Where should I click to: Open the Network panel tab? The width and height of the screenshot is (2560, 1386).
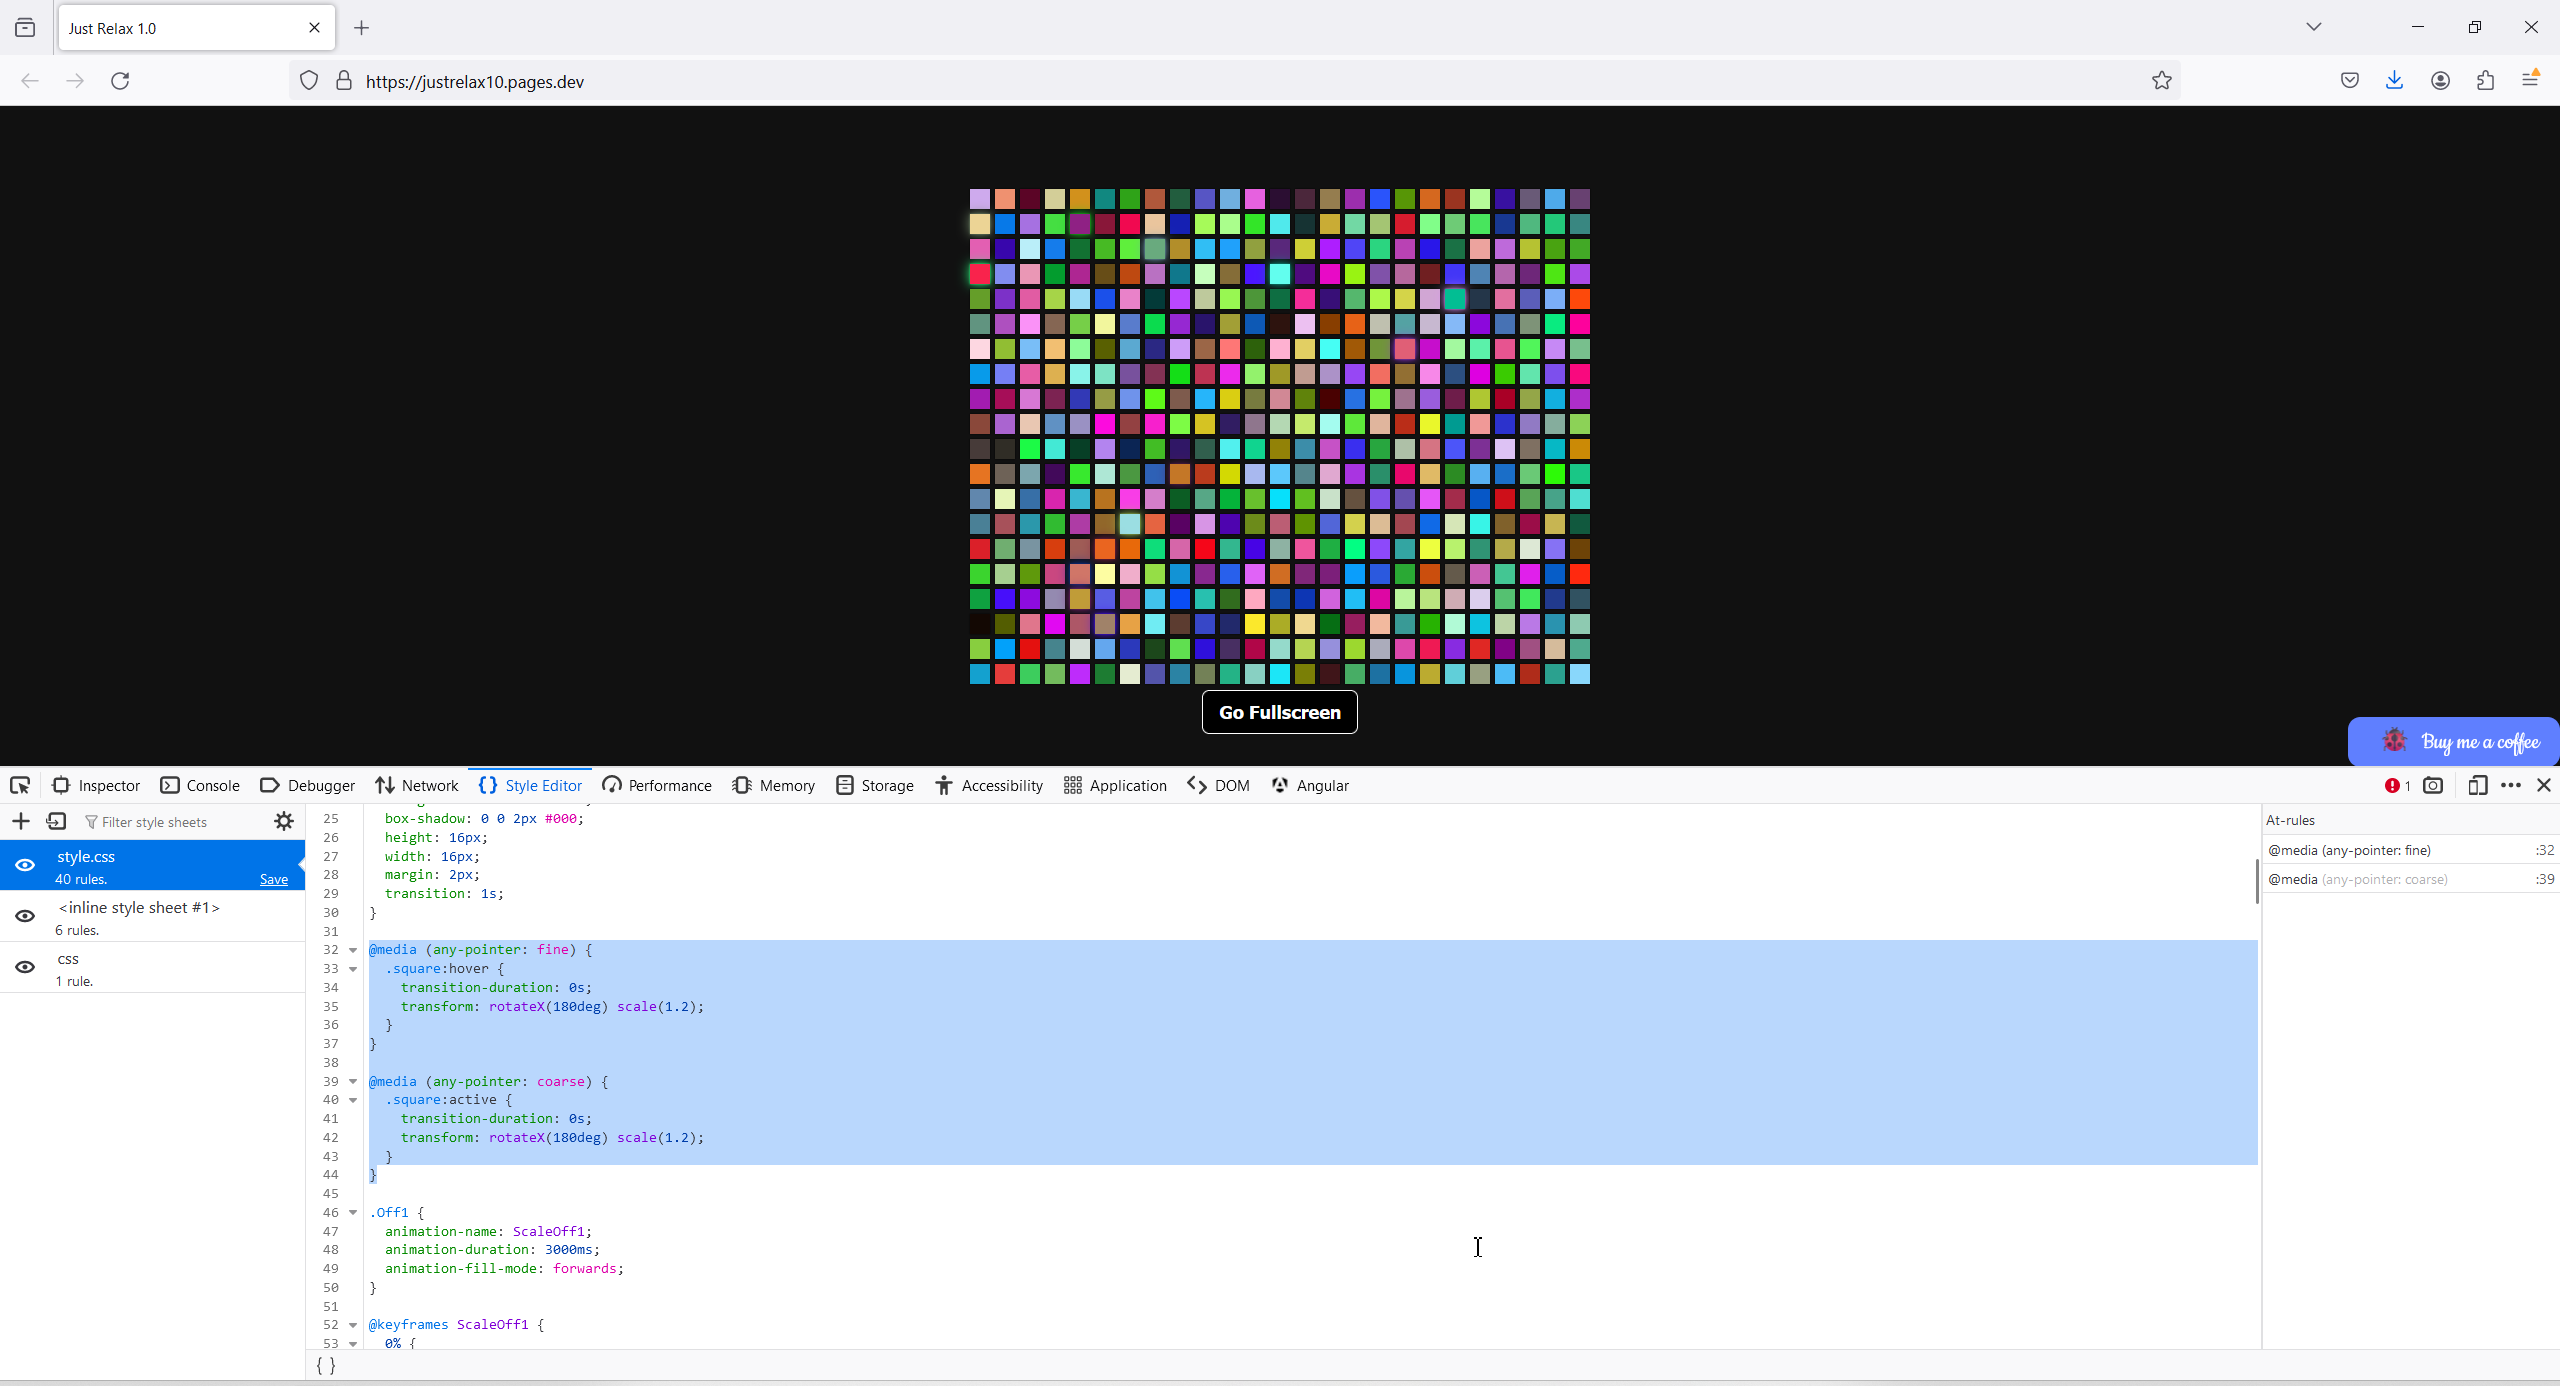pyautogui.click(x=417, y=785)
